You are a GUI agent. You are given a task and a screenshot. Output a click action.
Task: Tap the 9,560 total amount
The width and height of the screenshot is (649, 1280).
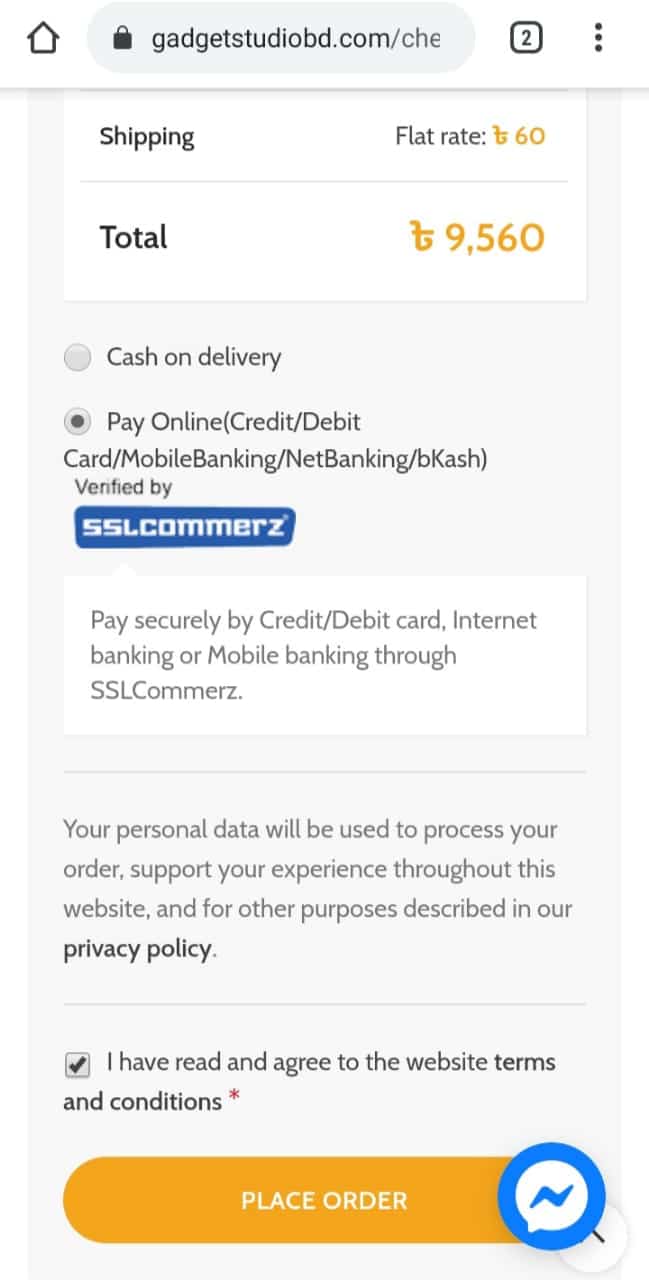click(478, 238)
